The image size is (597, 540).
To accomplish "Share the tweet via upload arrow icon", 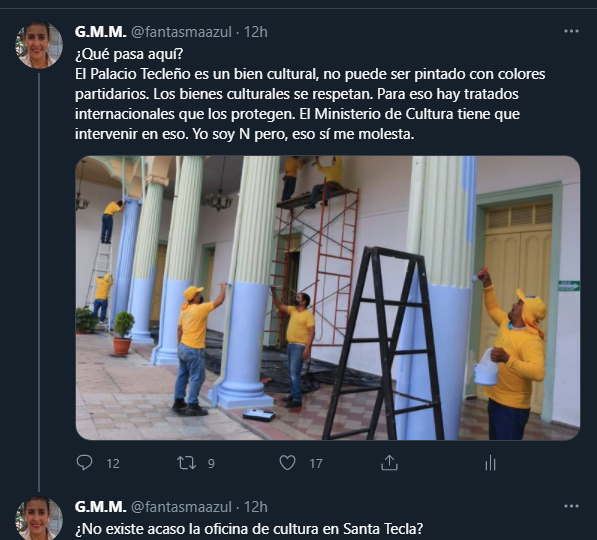I will click(x=389, y=463).
